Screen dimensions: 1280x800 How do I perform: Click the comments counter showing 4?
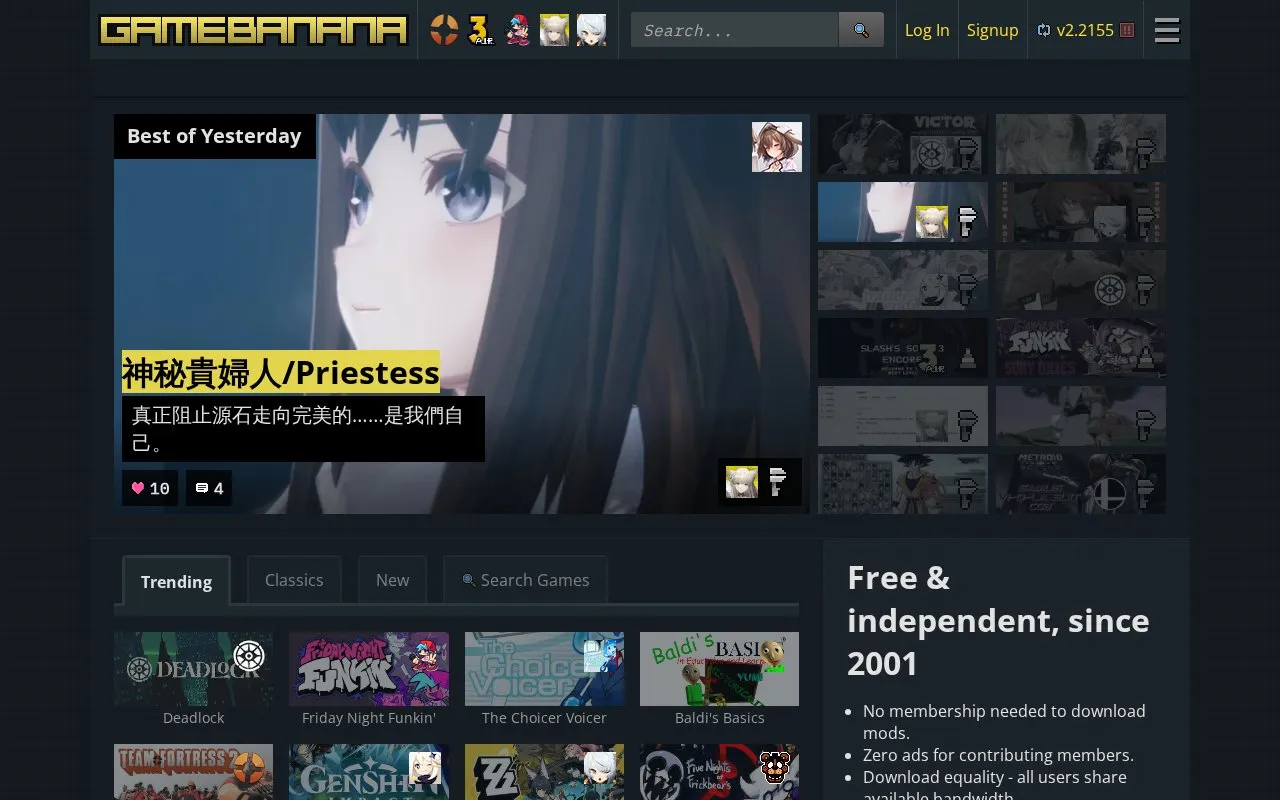click(209, 488)
